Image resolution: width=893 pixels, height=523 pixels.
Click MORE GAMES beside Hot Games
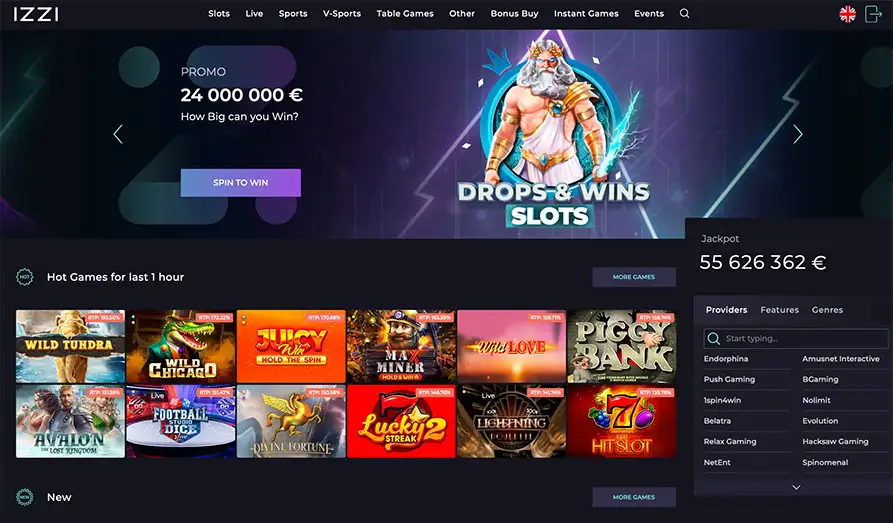pyautogui.click(x=634, y=277)
